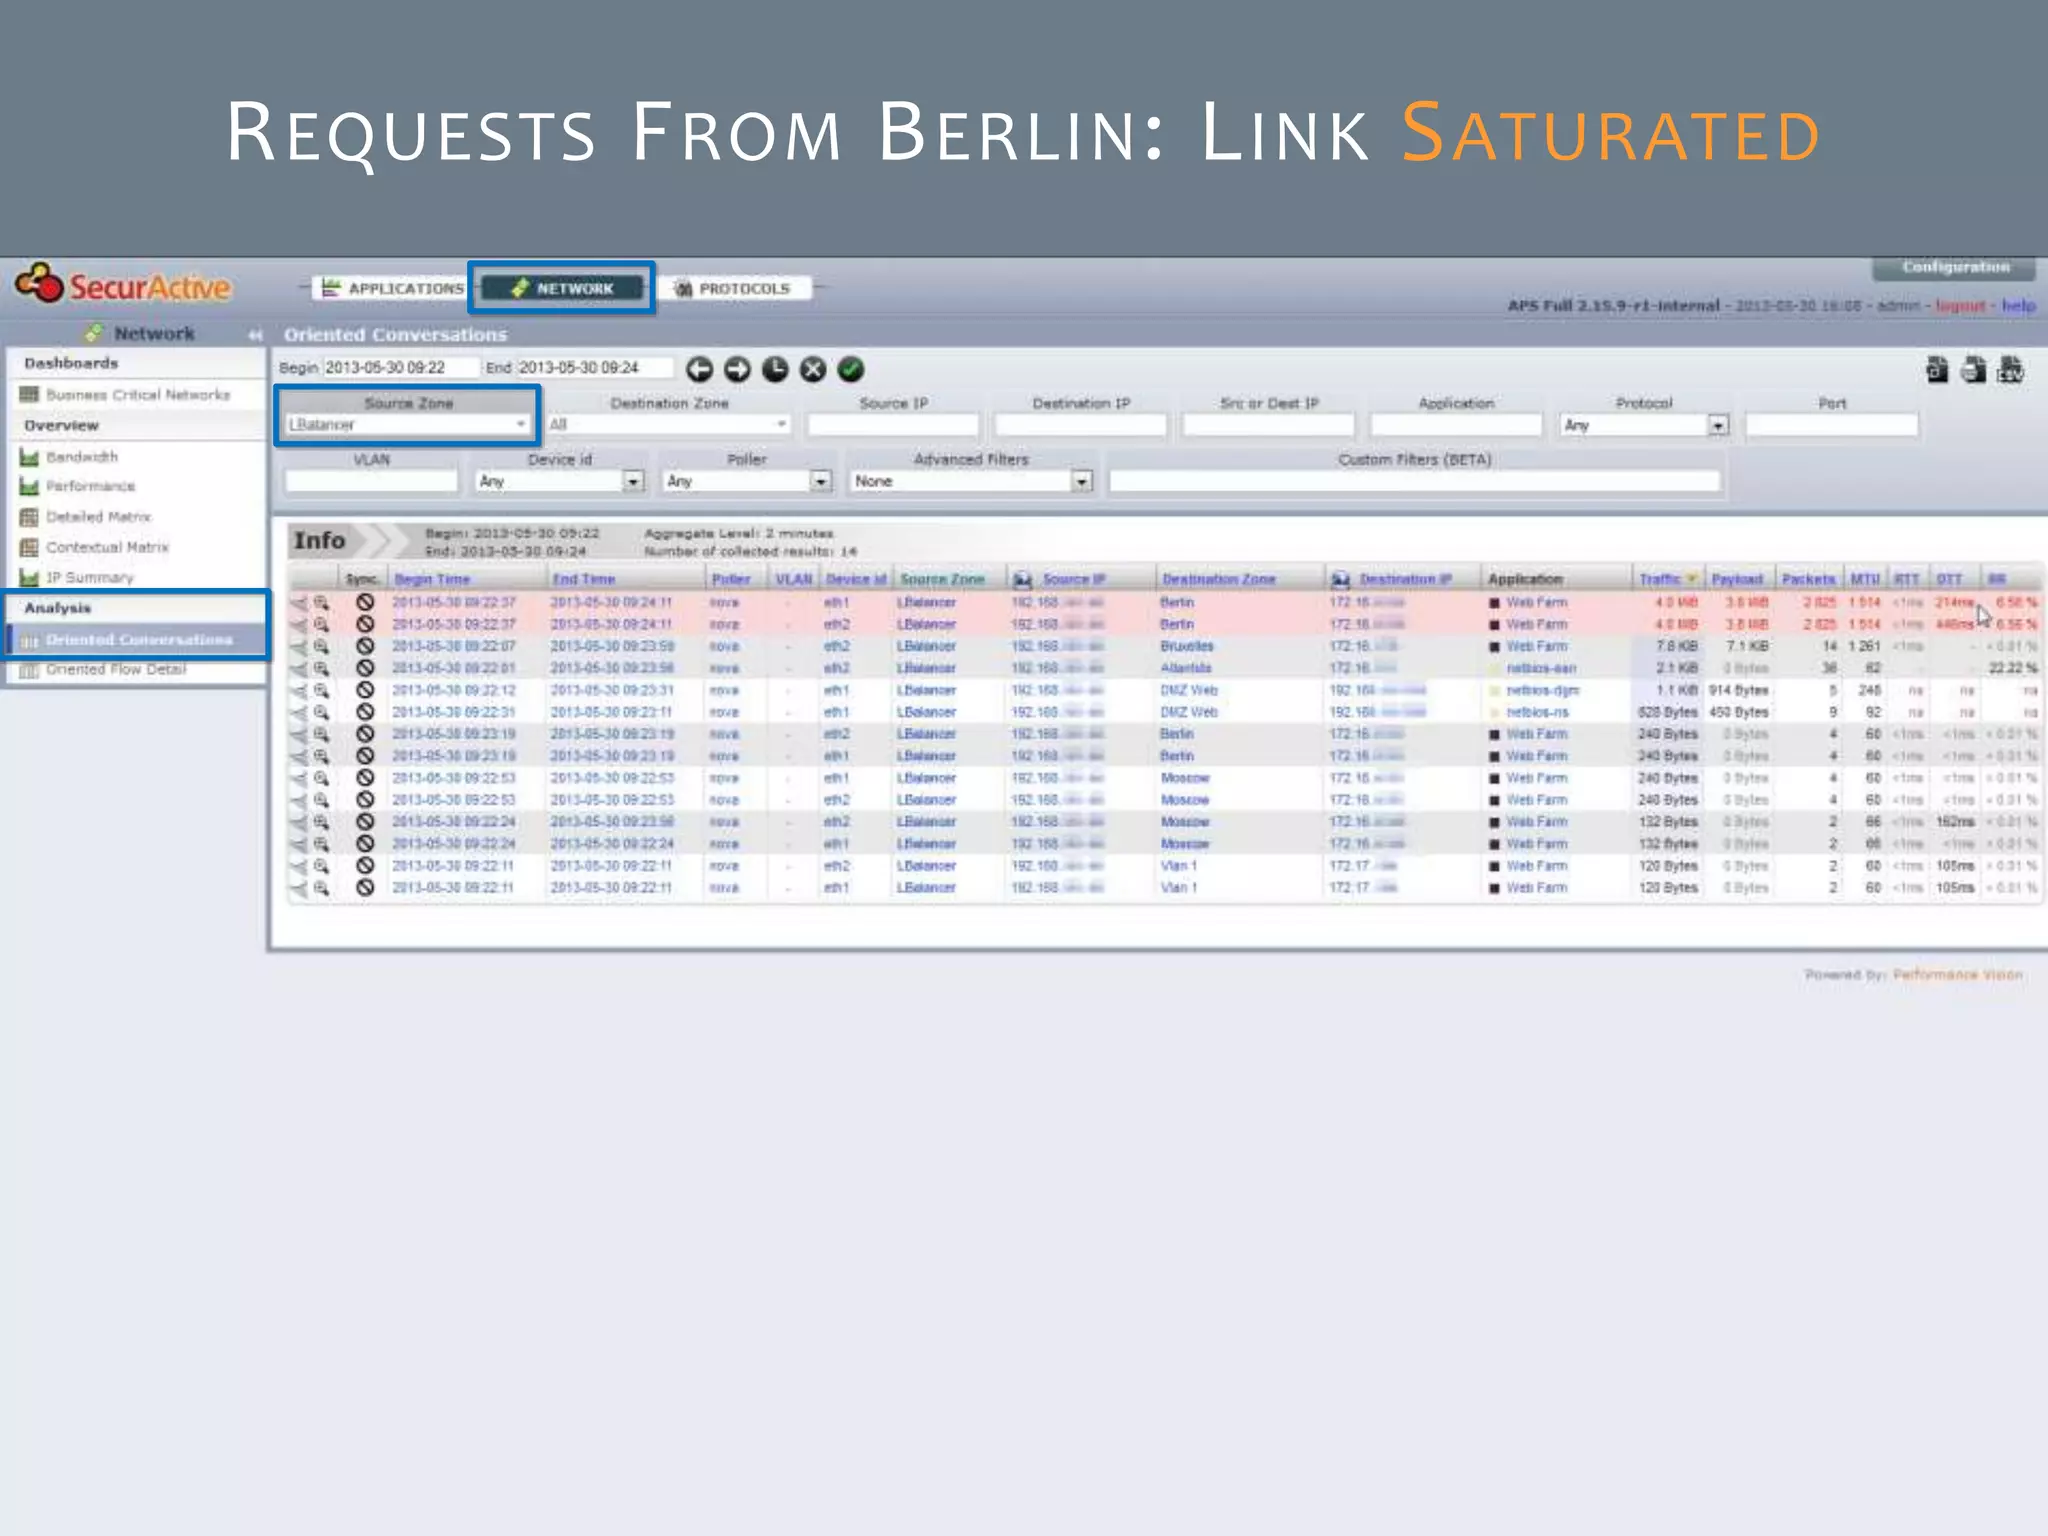Click the Bandwidth chart icon in sidebar

(x=29, y=457)
